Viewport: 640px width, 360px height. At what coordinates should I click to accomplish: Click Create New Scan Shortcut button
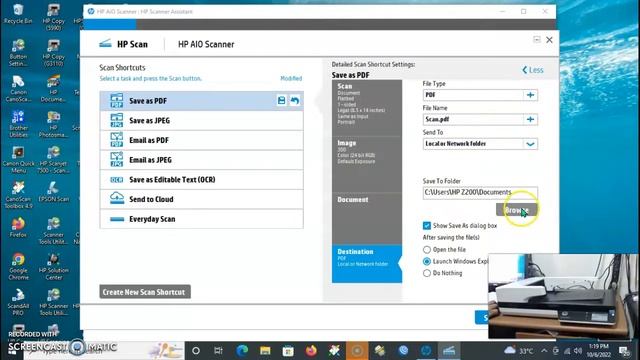pos(145,292)
